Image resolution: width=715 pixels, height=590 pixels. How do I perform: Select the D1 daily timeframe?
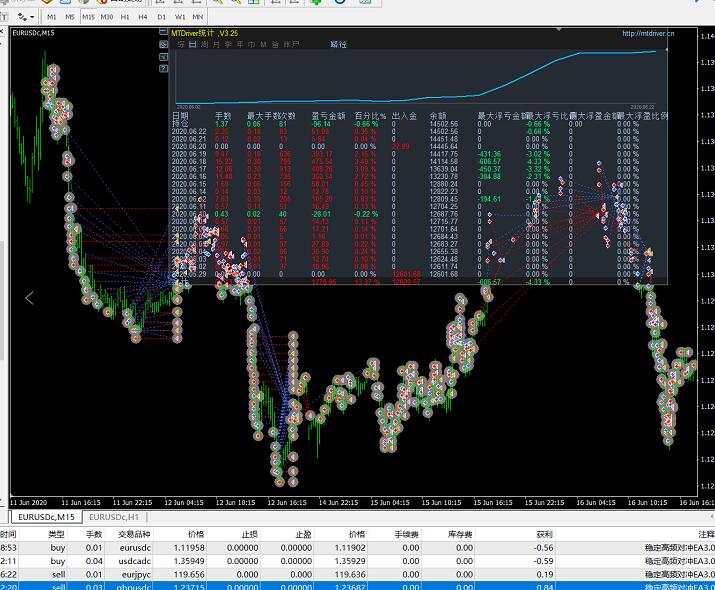[161, 17]
